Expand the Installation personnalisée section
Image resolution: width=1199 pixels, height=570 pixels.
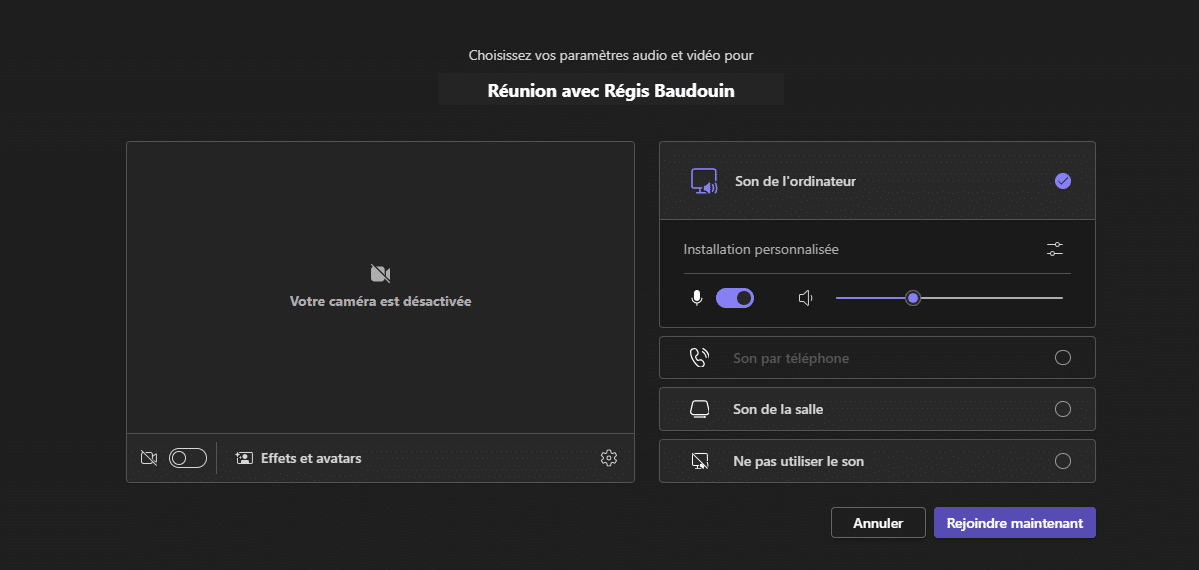877,249
